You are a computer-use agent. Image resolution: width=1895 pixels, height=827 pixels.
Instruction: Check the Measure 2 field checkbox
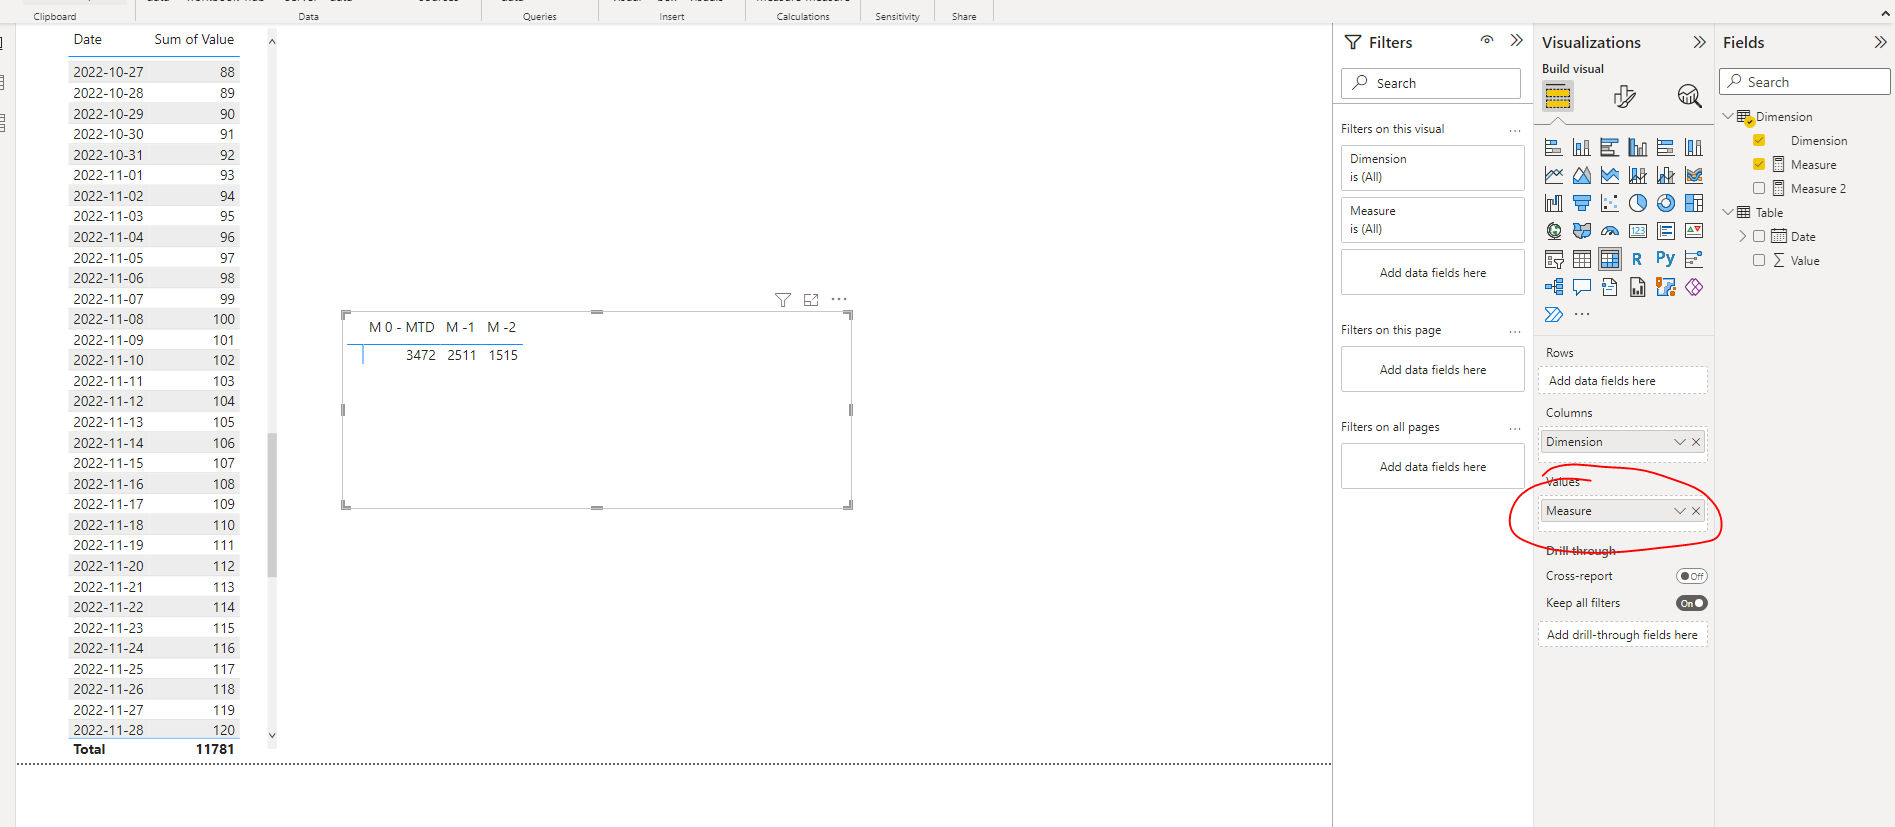pyautogui.click(x=1759, y=188)
